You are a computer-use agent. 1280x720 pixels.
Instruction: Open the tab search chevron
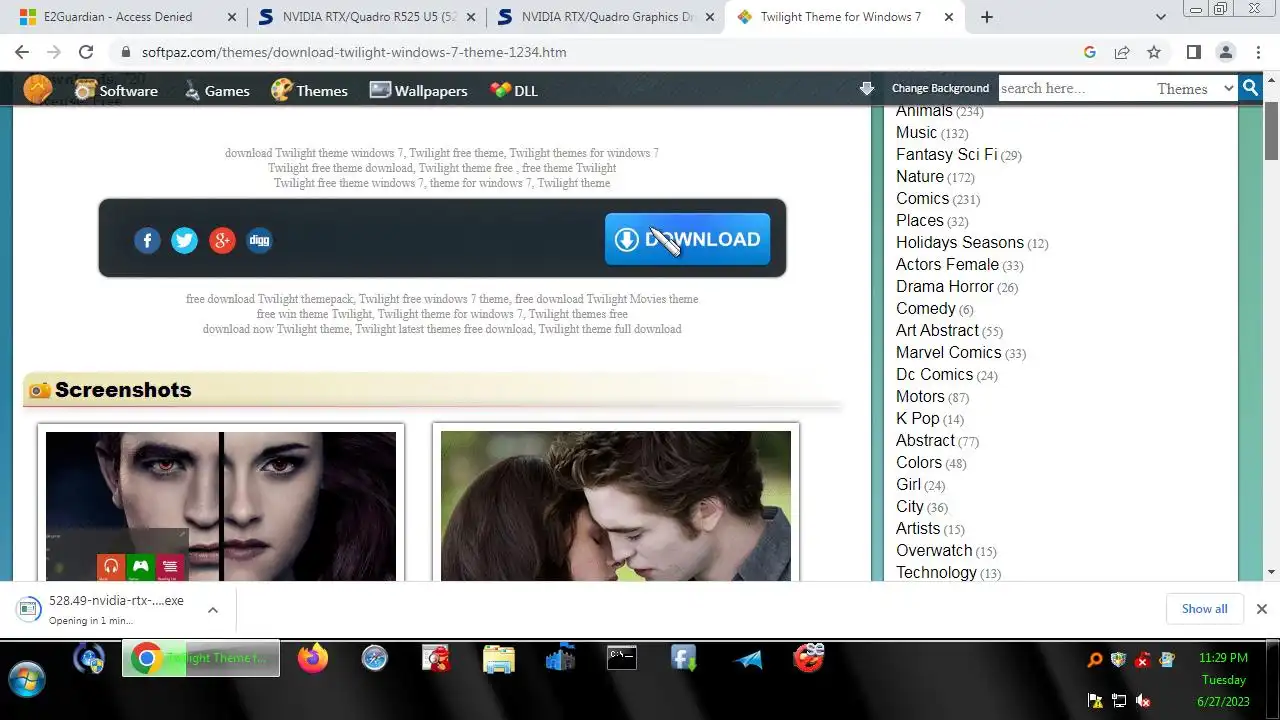pos(1160,17)
